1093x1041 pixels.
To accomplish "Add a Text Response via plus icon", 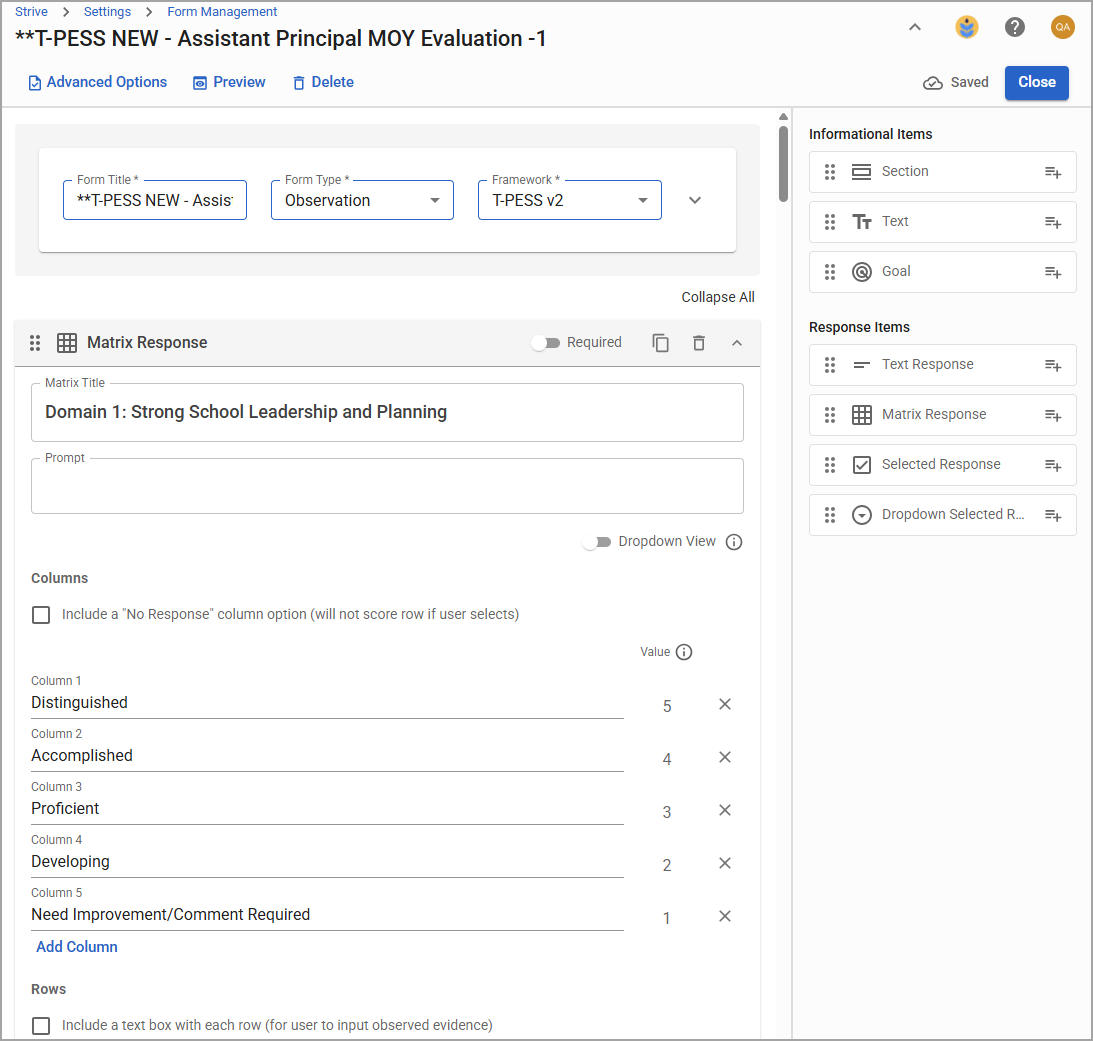I will (1053, 365).
